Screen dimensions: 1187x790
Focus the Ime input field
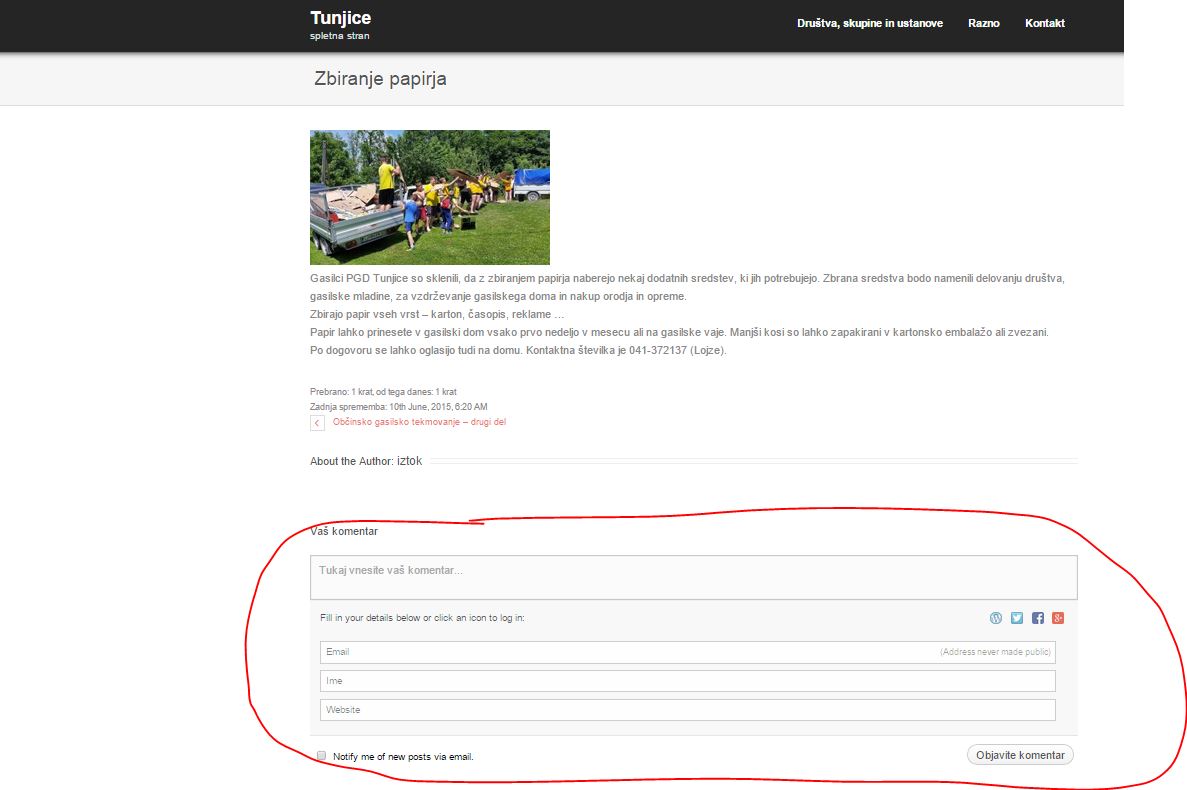pyautogui.click(x=687, y=681)
